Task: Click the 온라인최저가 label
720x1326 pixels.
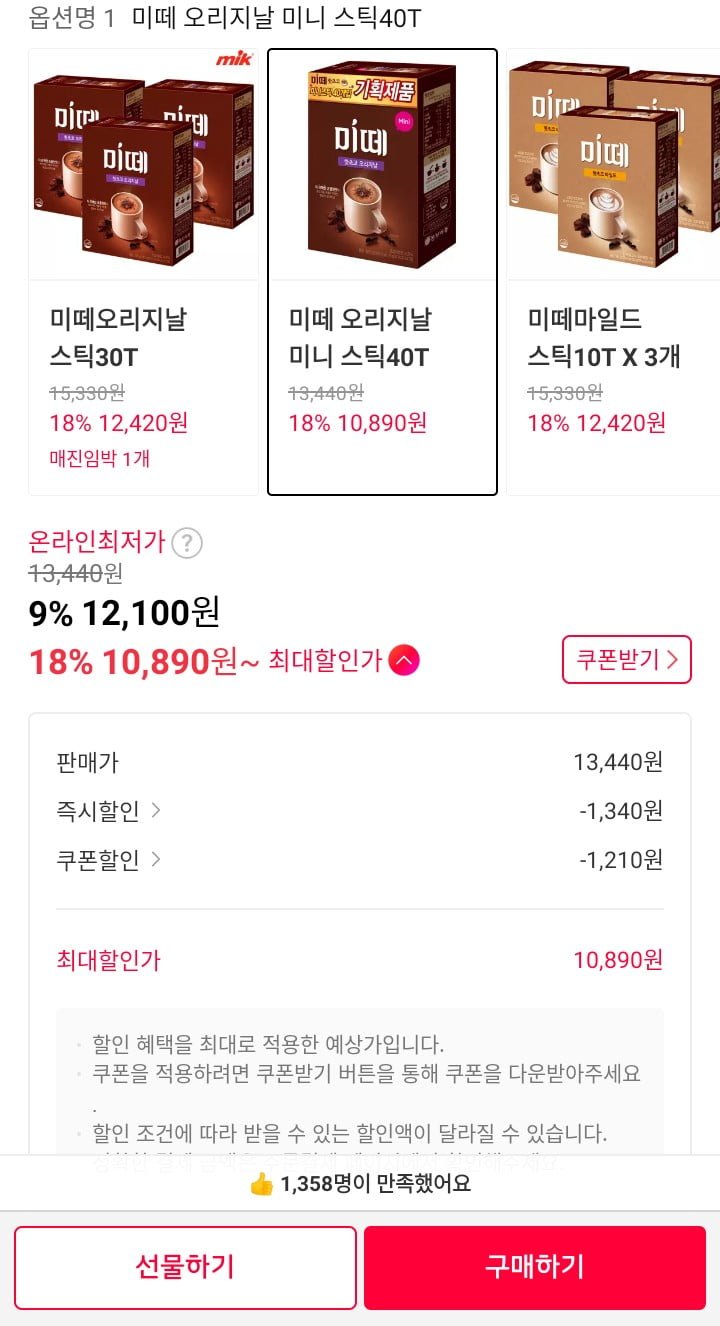Action: pos(97,542)
